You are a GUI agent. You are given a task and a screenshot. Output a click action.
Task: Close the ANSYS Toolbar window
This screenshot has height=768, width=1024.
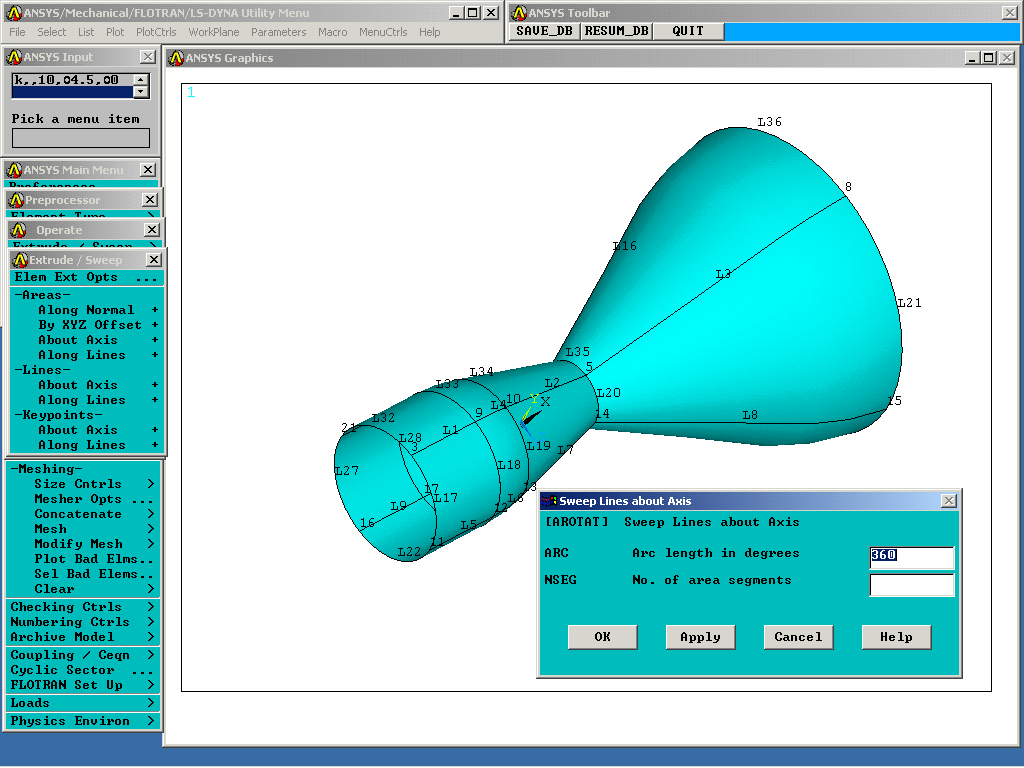click(1010, 12)
